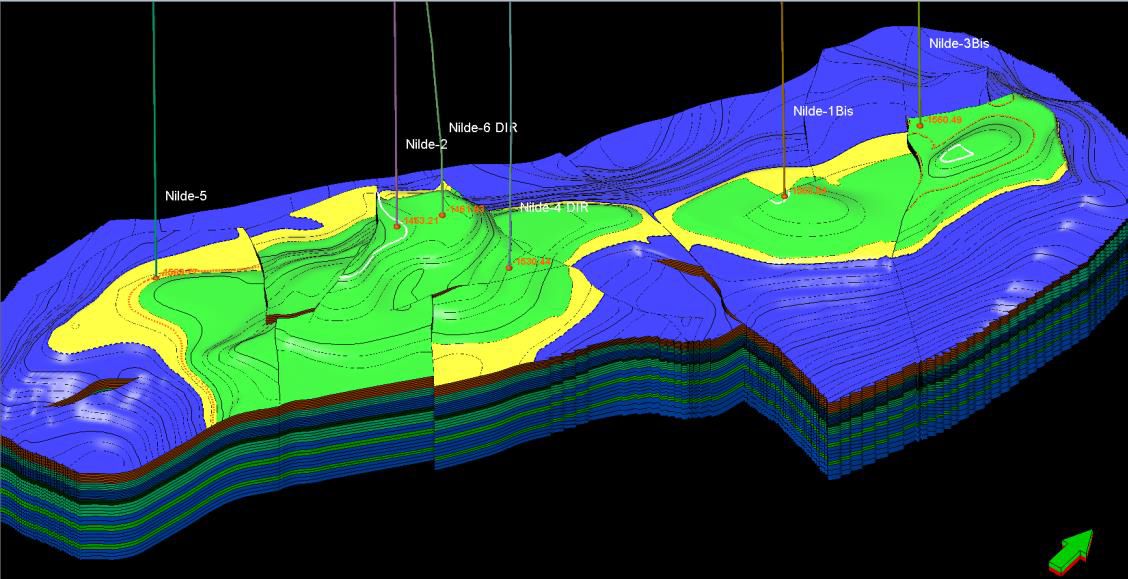
Task: Select the Nilde-1Bis well label
Action: [x=823, y=111]
